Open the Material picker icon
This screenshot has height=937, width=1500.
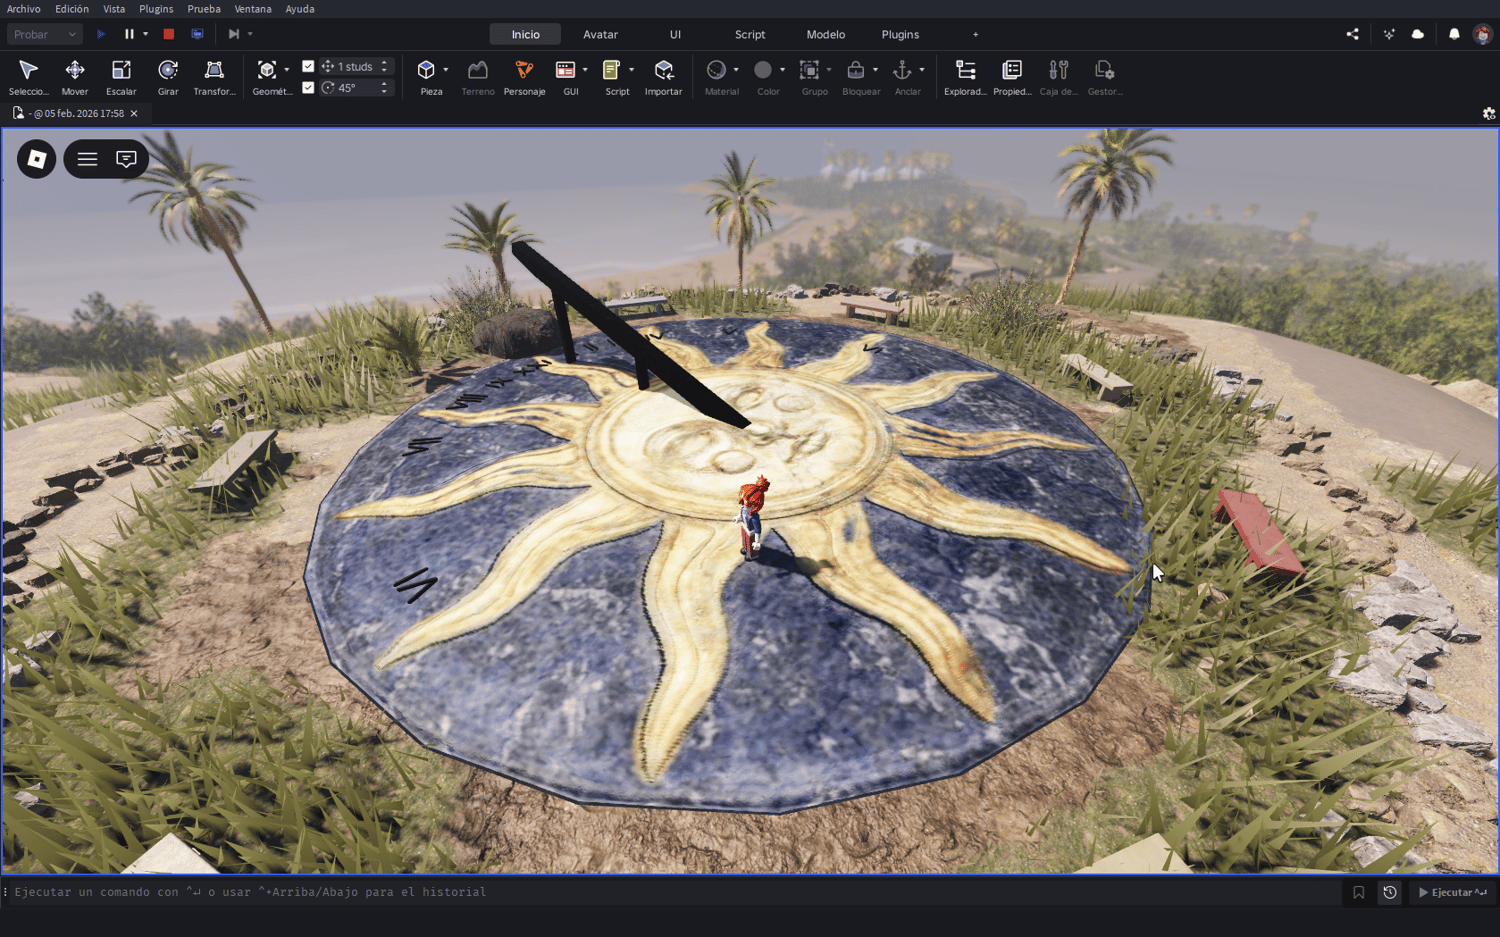point(716,70)
